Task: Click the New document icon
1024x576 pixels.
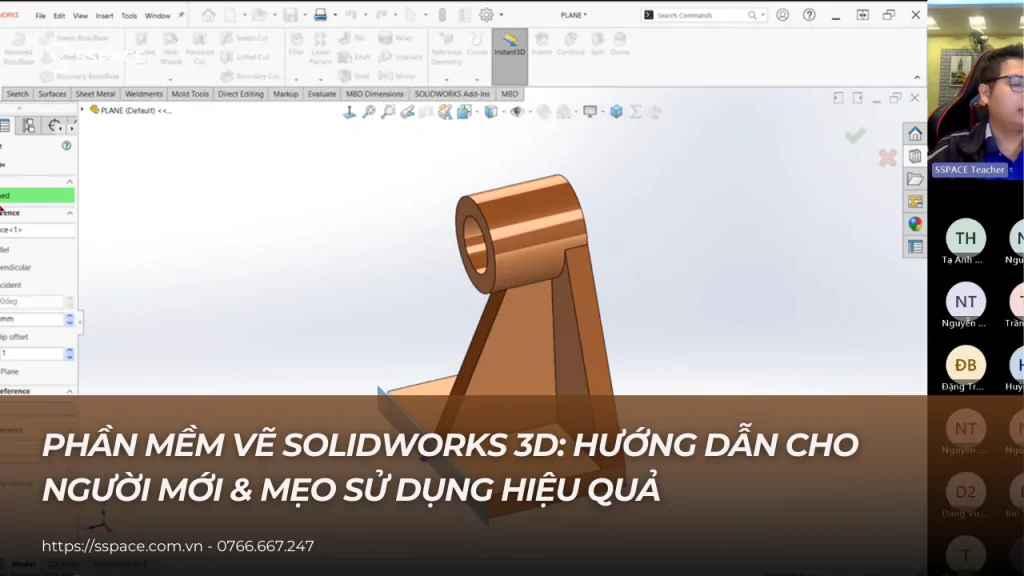Action: tap(231, 14)
